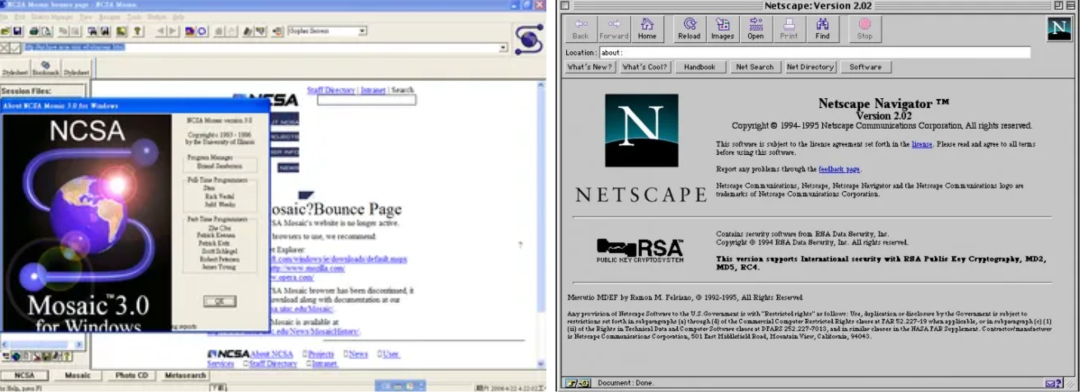
Task: Click the Home icon in Netscape toolbar
Action: click(x=647, y=29)
